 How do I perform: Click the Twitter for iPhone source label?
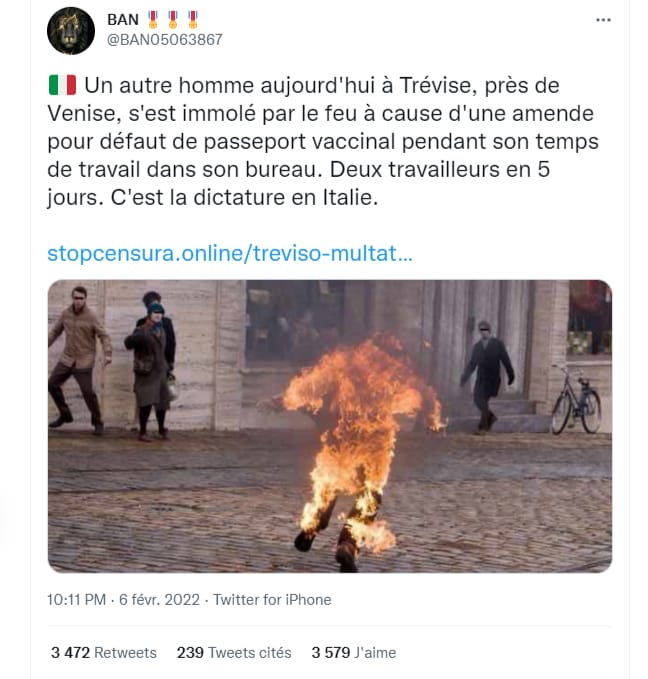[272, 600]
